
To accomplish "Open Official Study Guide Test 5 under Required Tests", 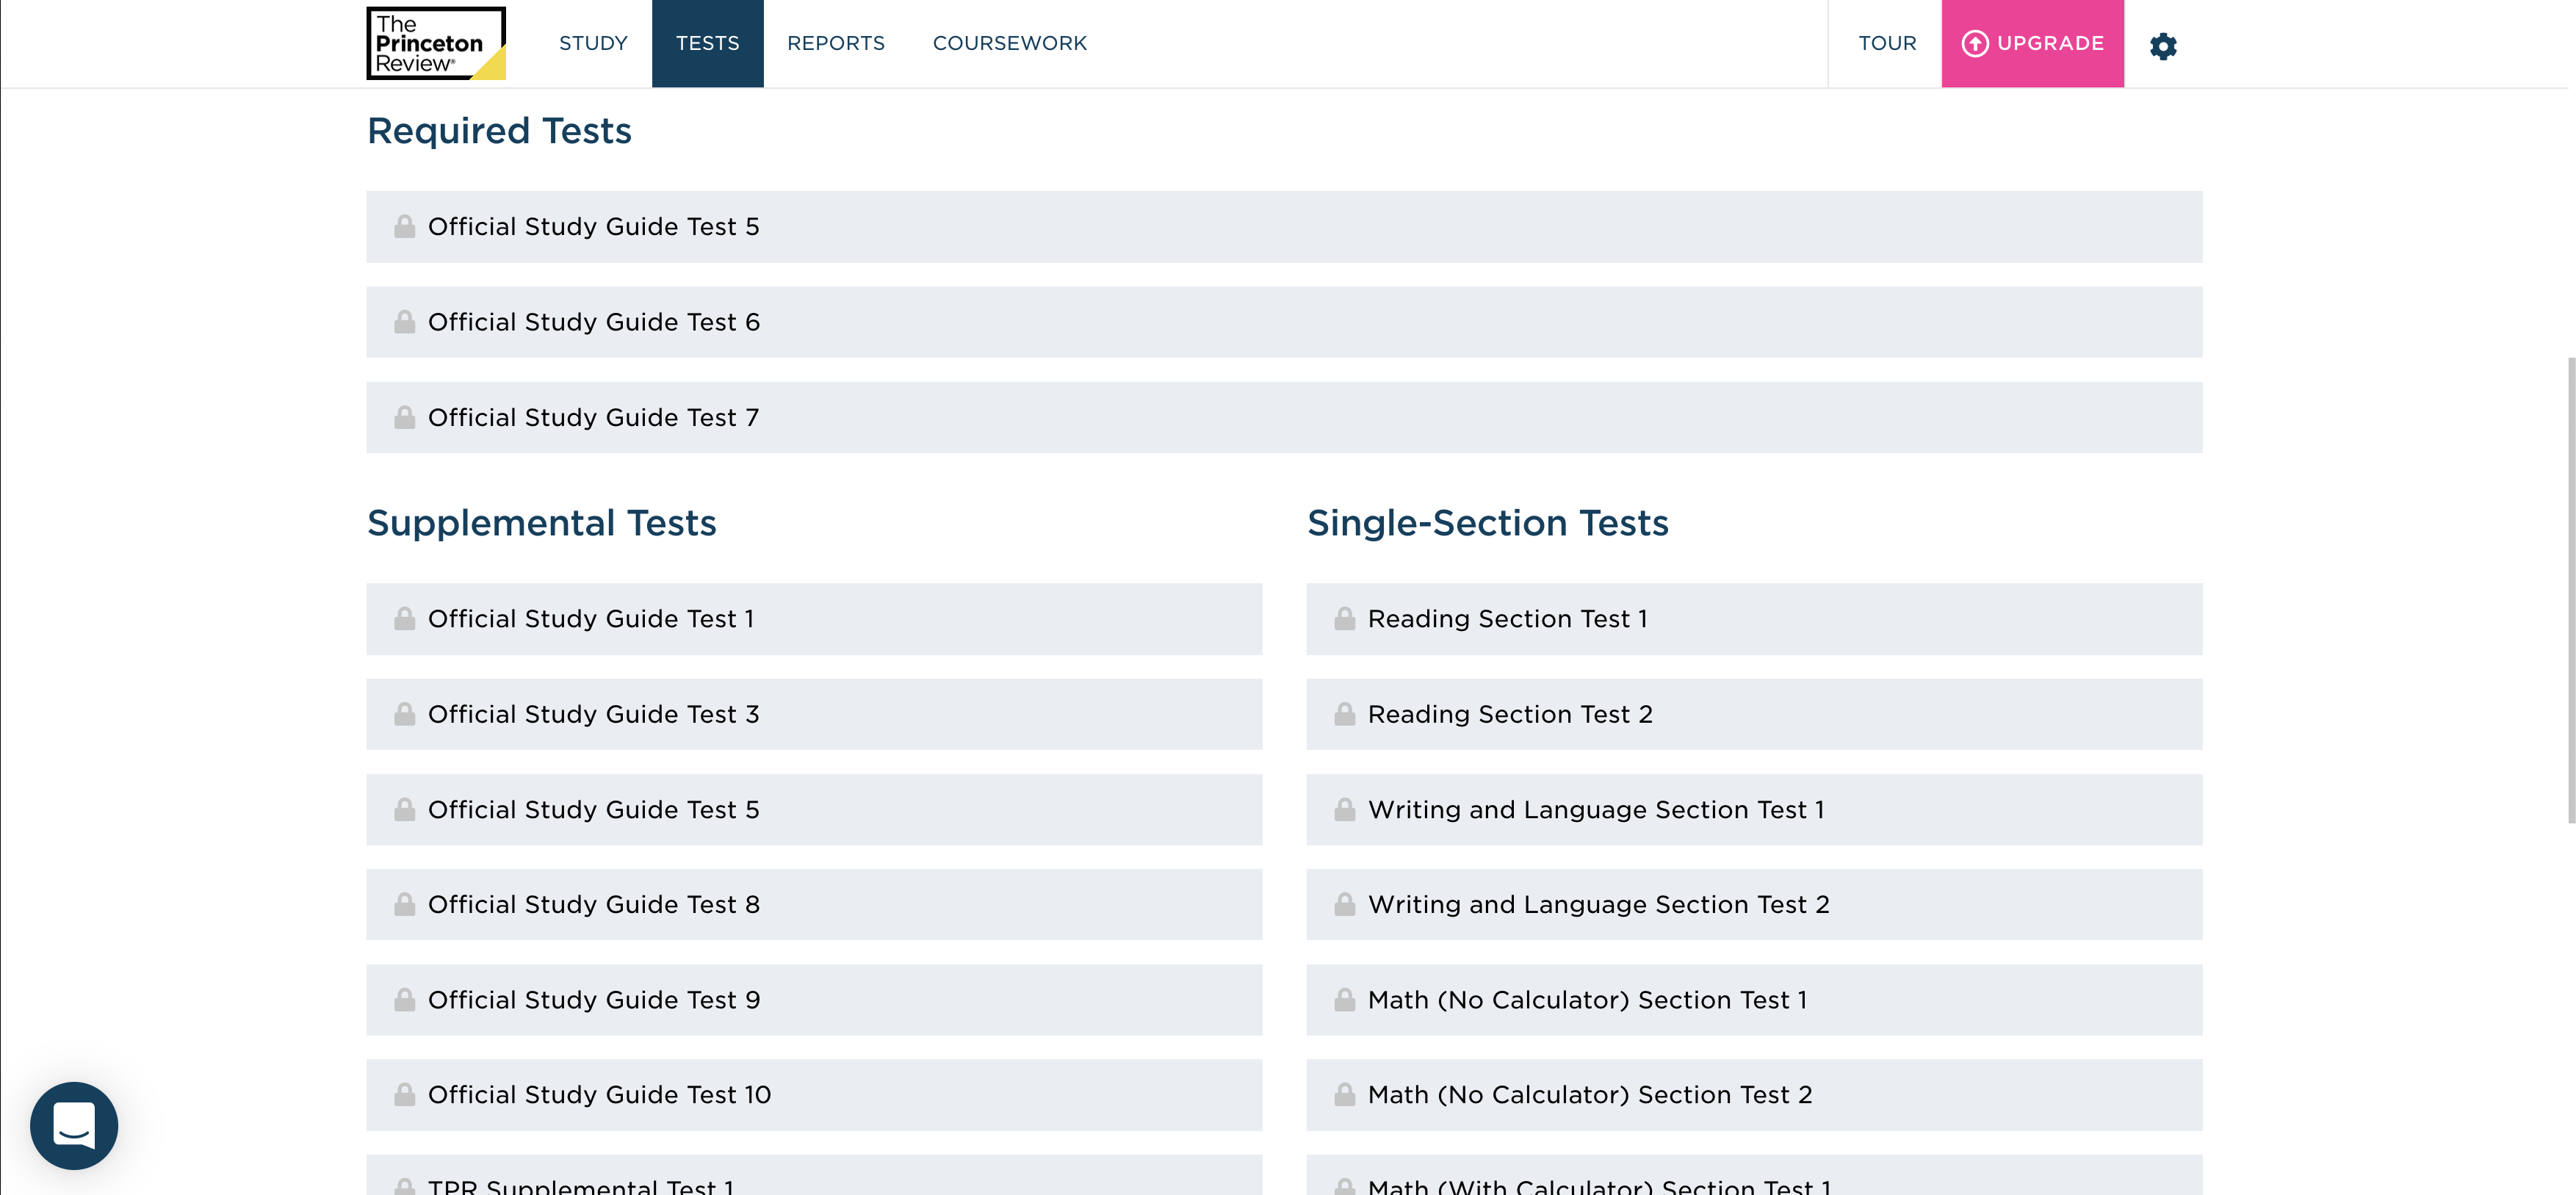I will [593, 227].
